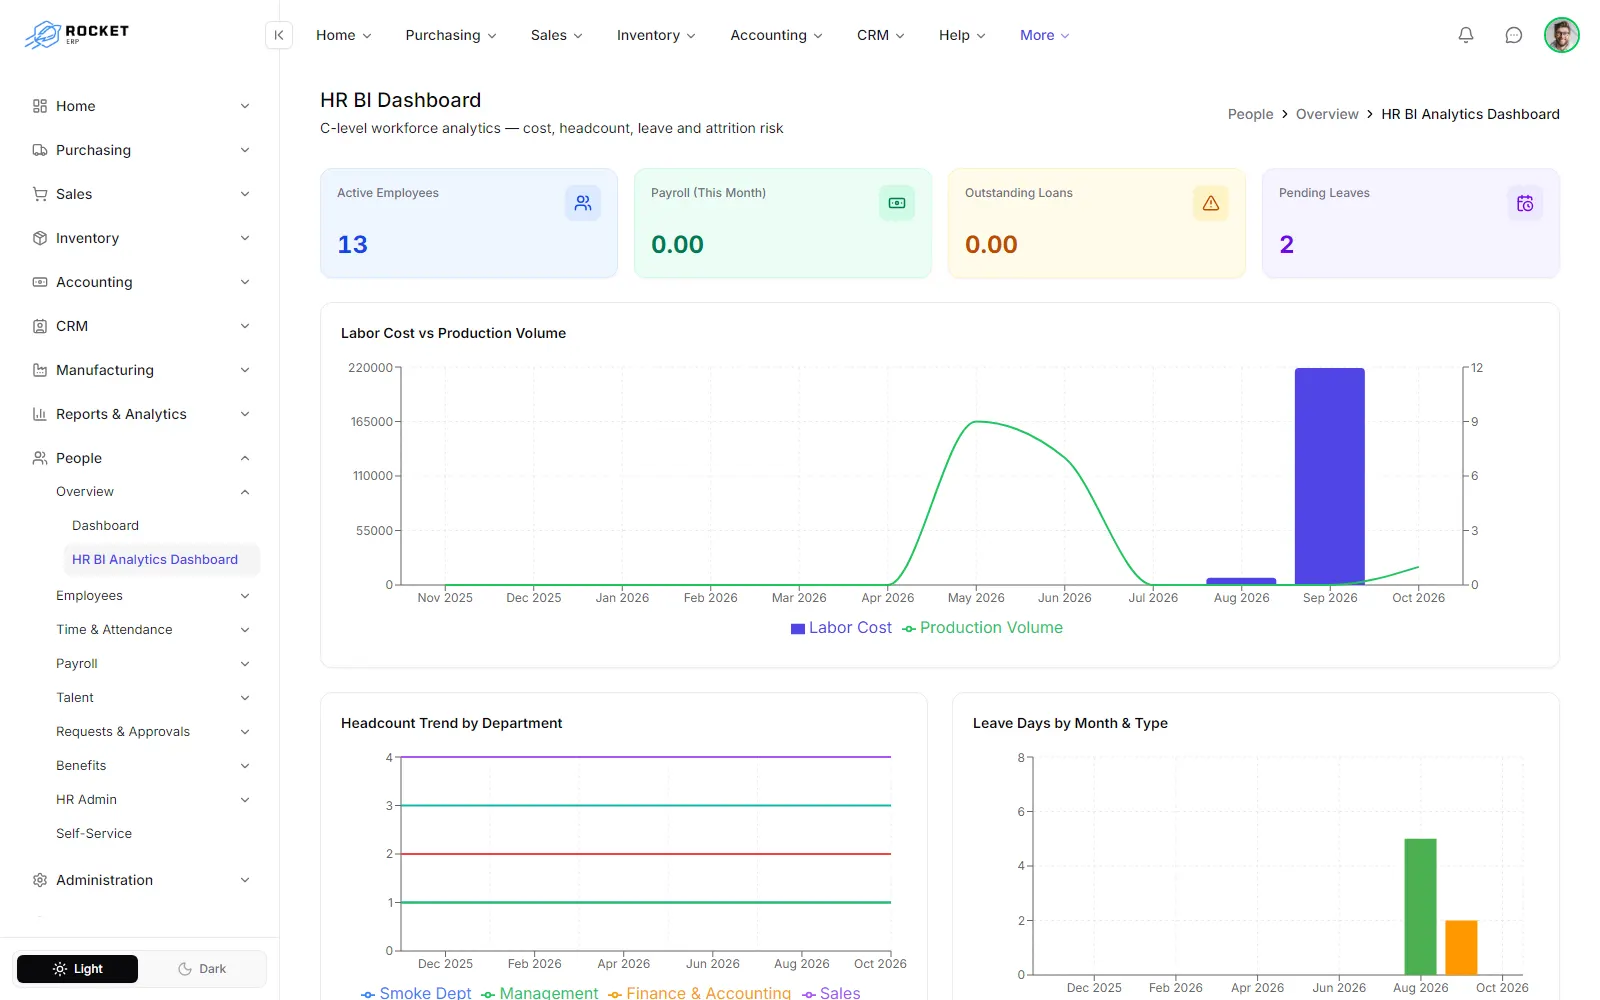Image resolution: width=1600 pixels, height=1000 pixels.
Task: Switch to Dark theme
Action: pos(202,969)
